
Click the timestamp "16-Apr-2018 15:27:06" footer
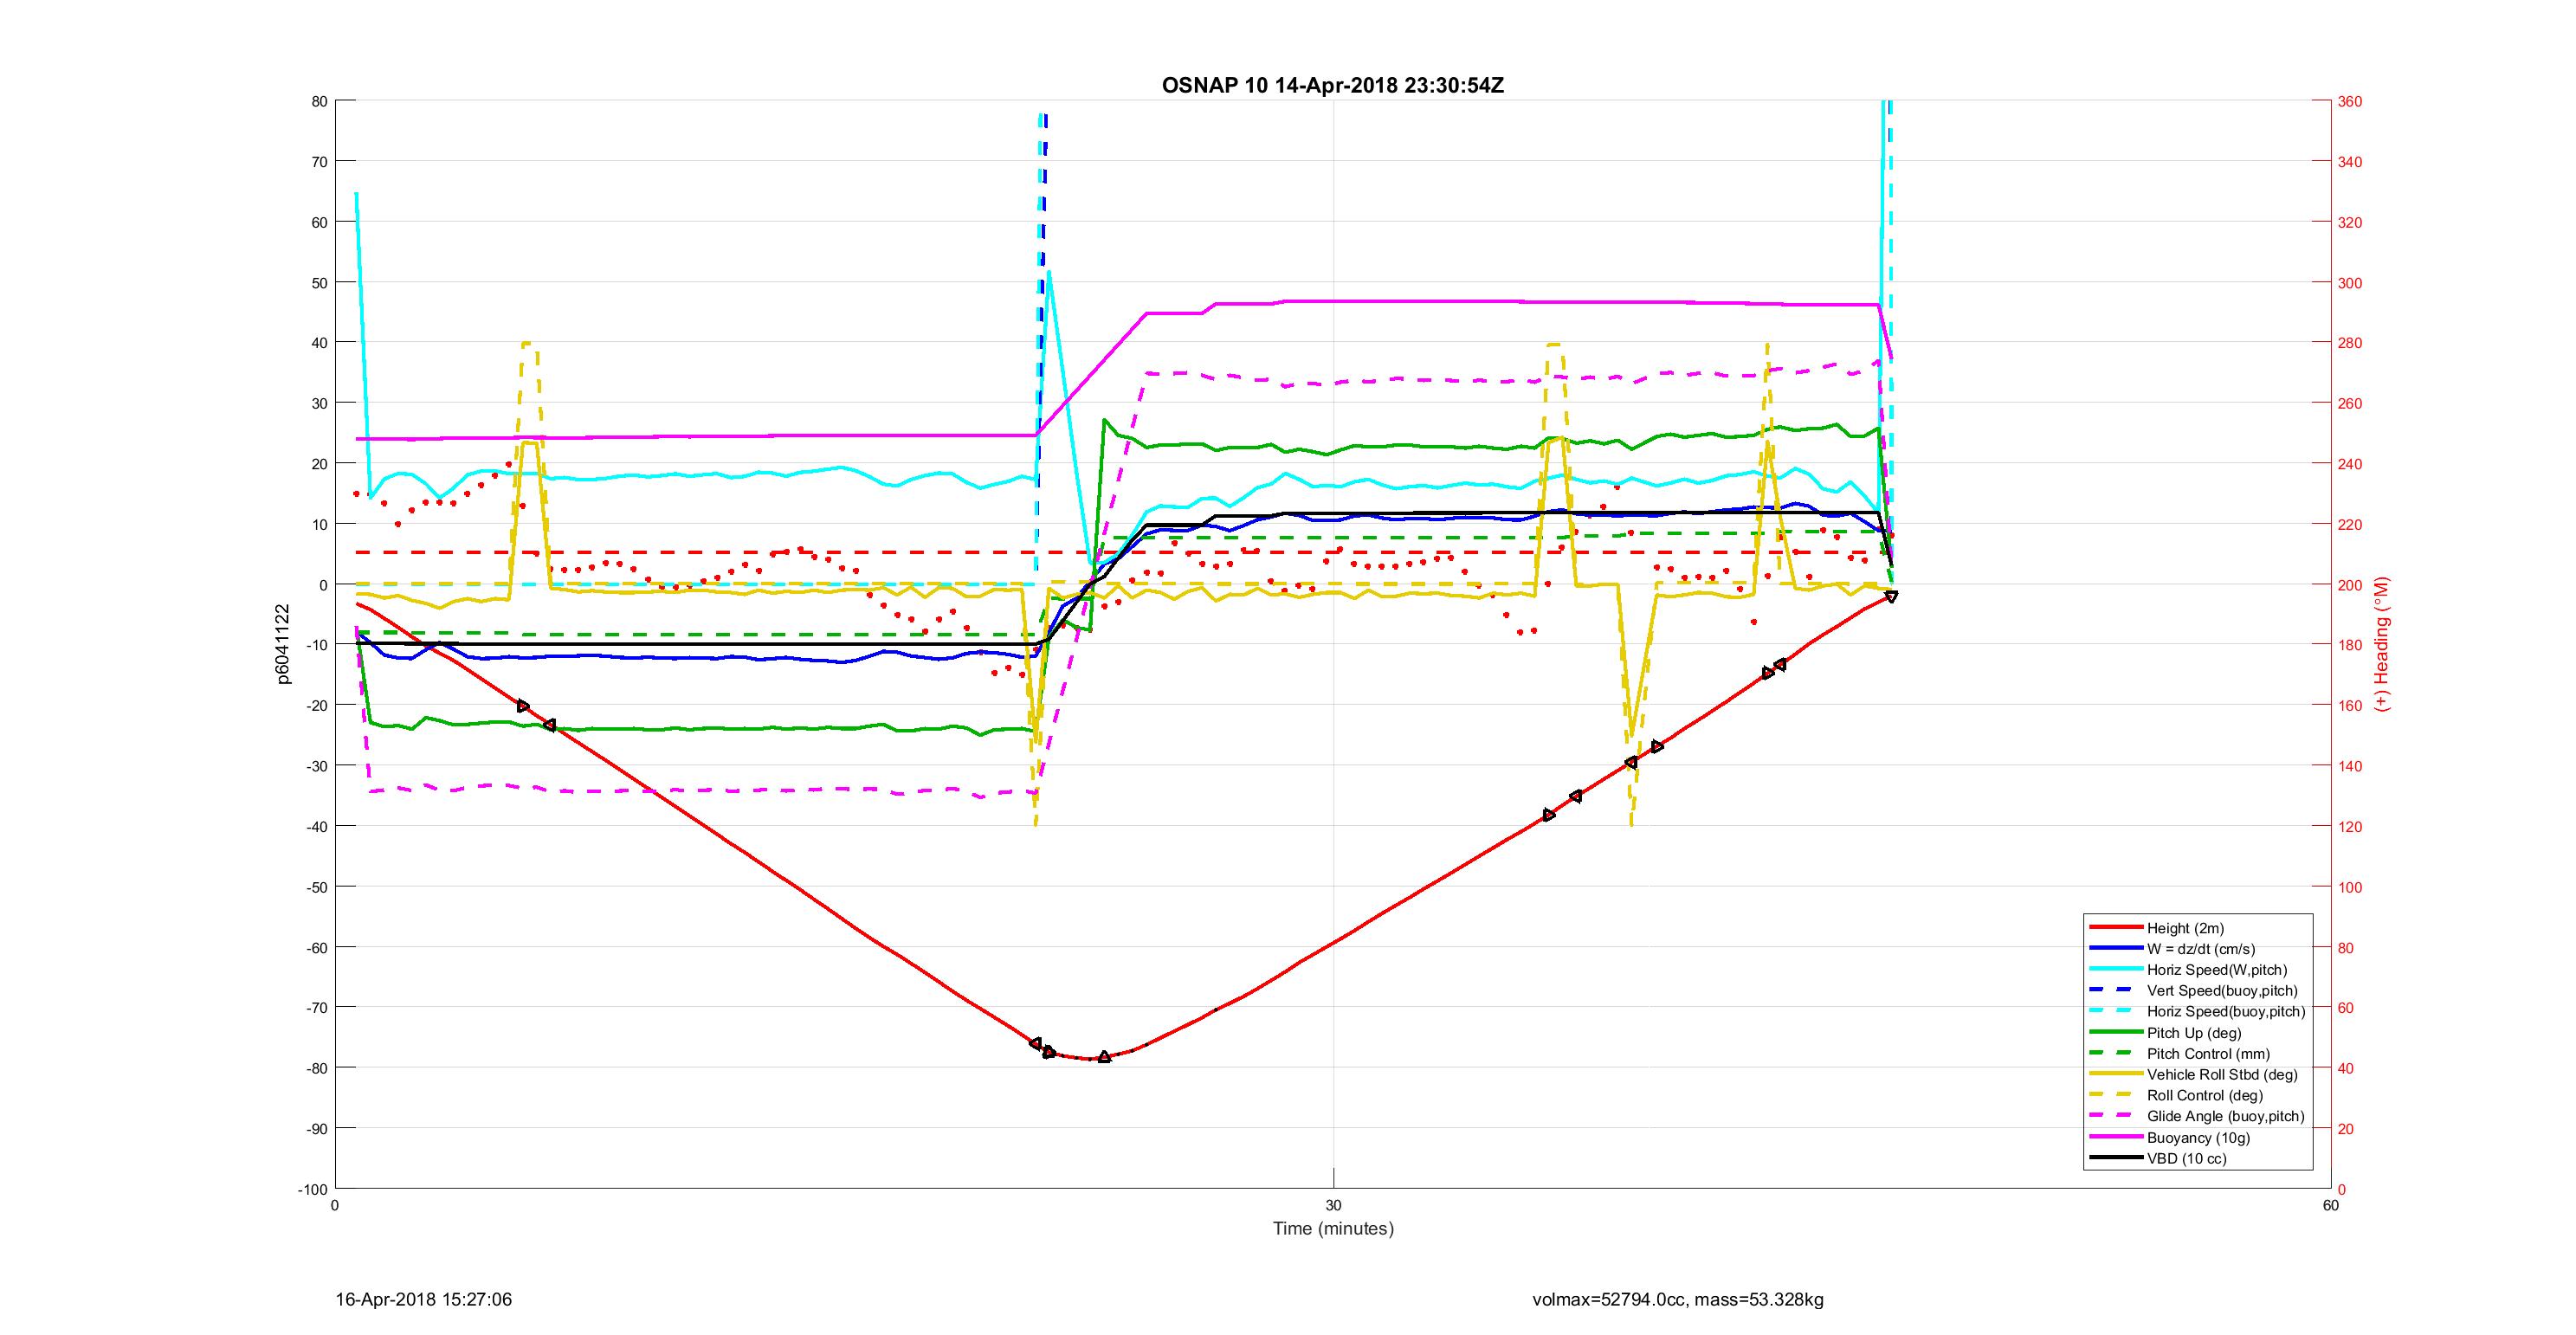pos(424,1300)
